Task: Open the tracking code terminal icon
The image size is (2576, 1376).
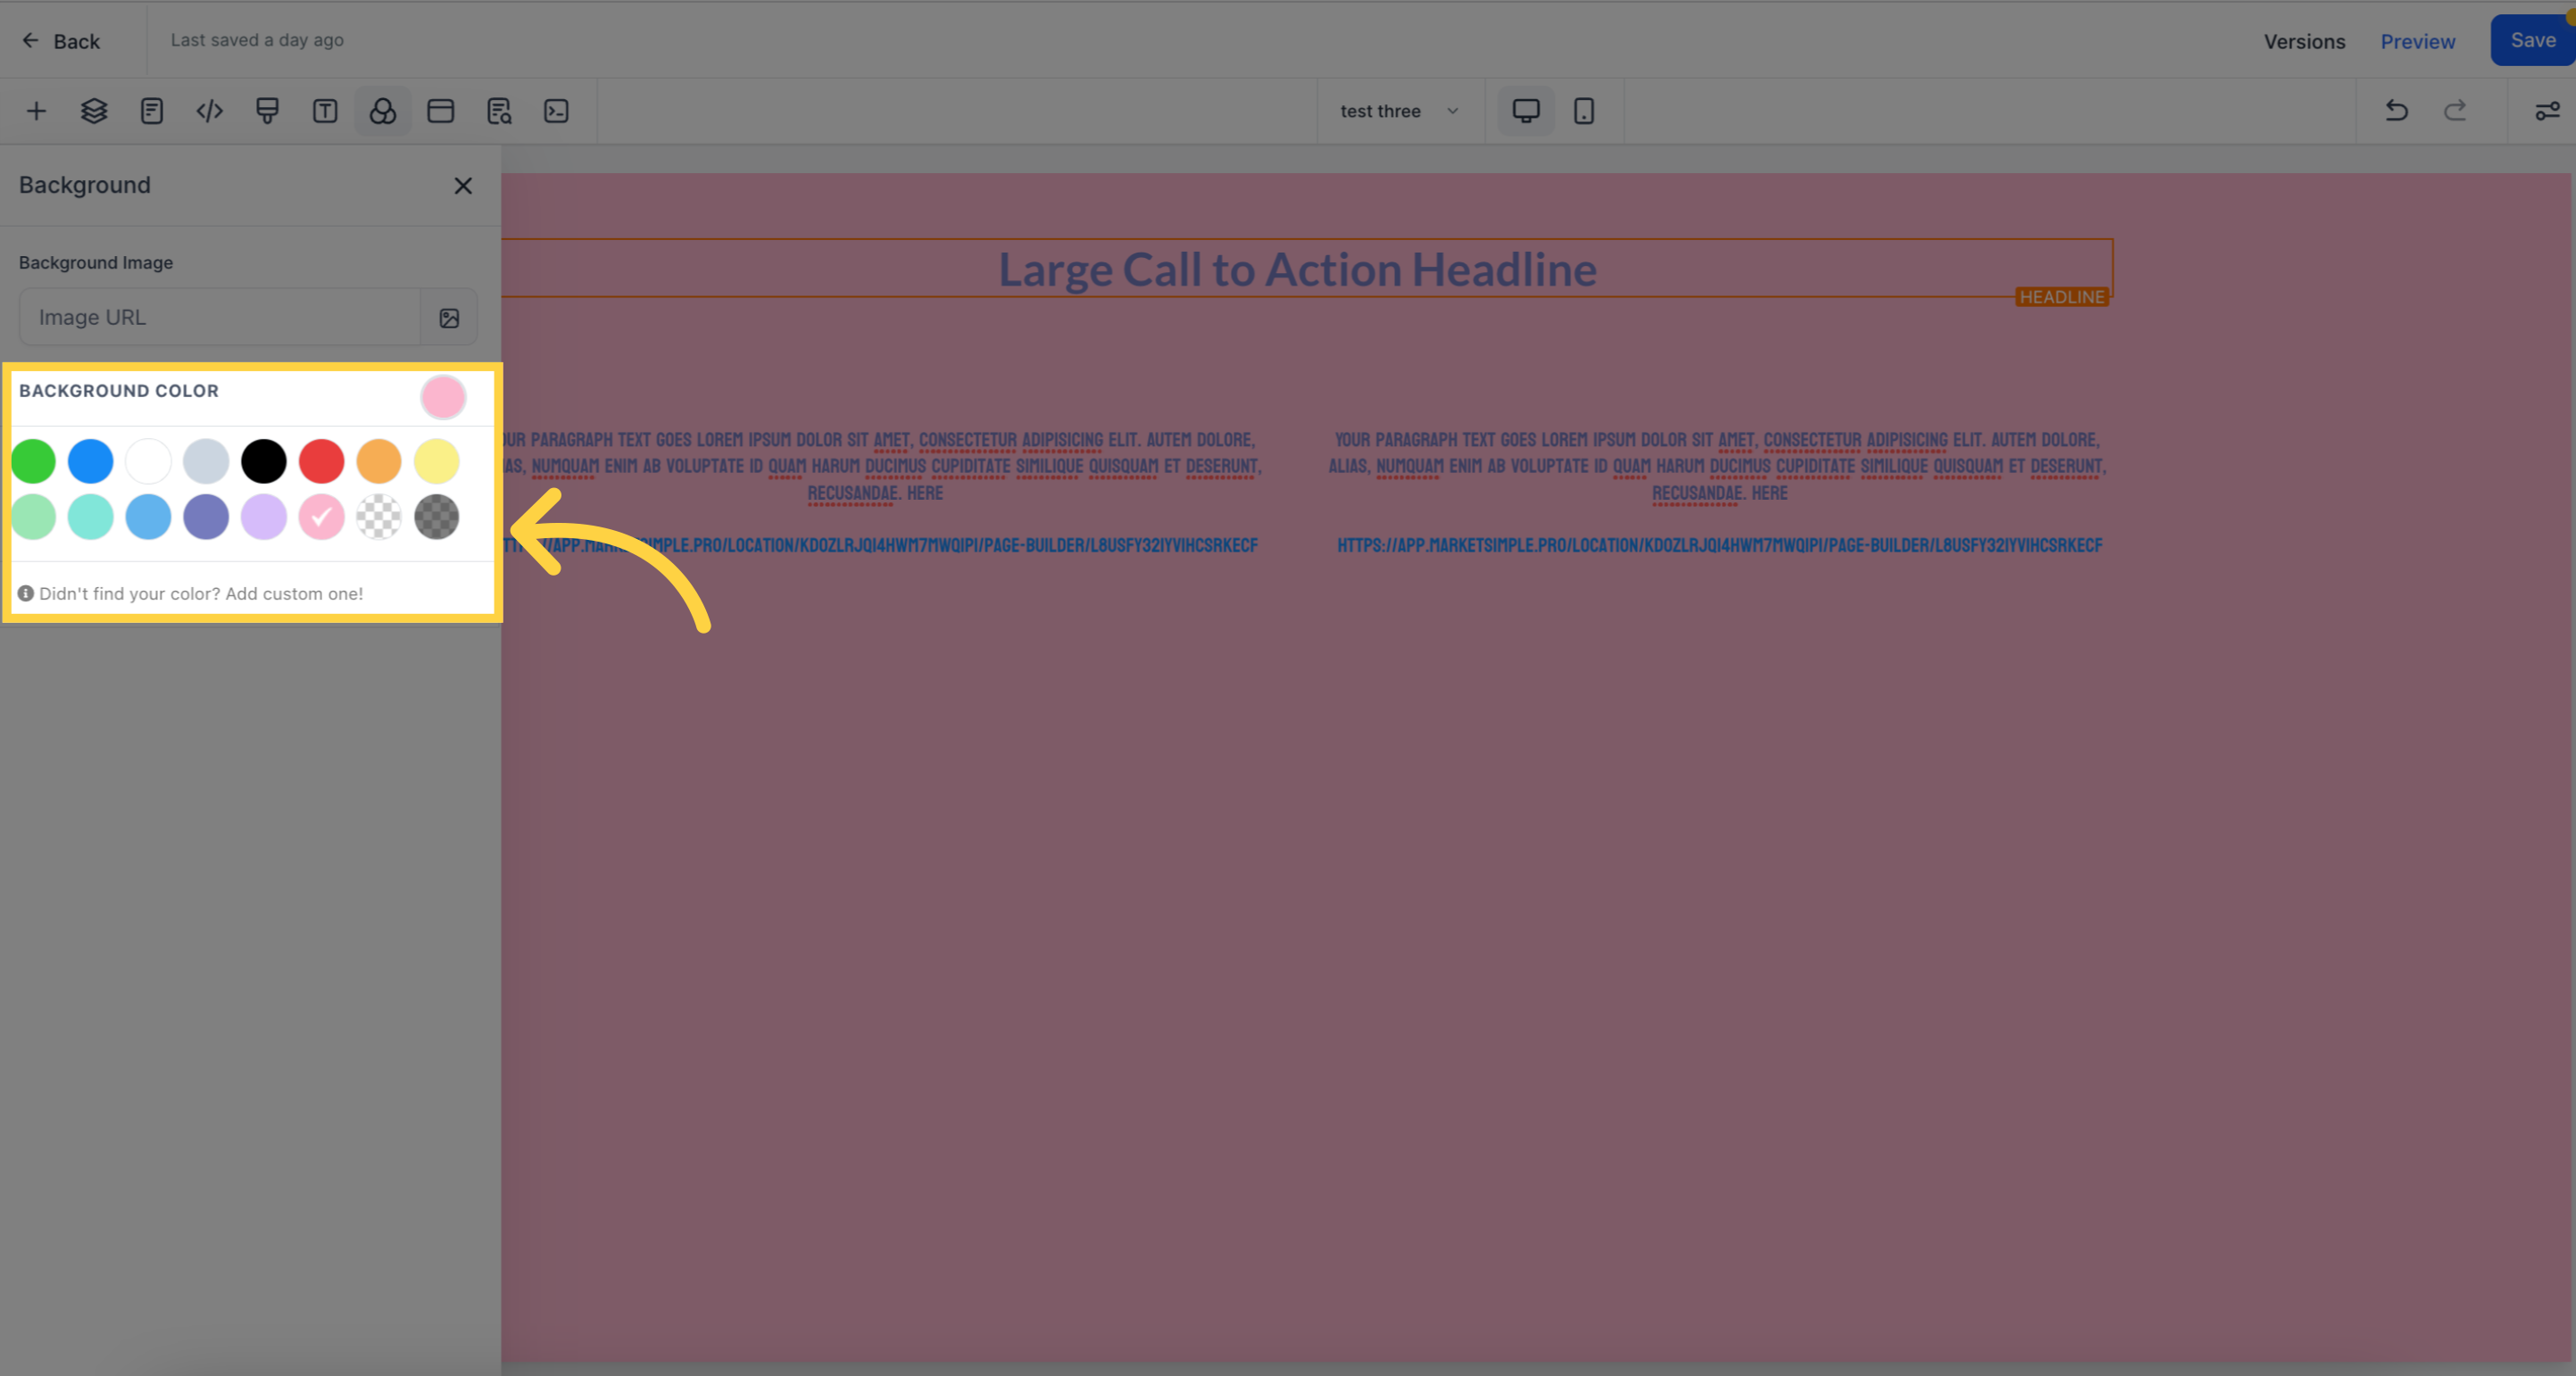Action: (x=556, y=111)
